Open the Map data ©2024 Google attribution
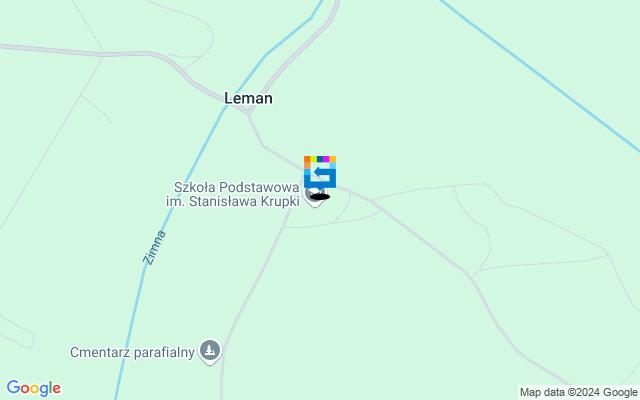 point(578,393)
